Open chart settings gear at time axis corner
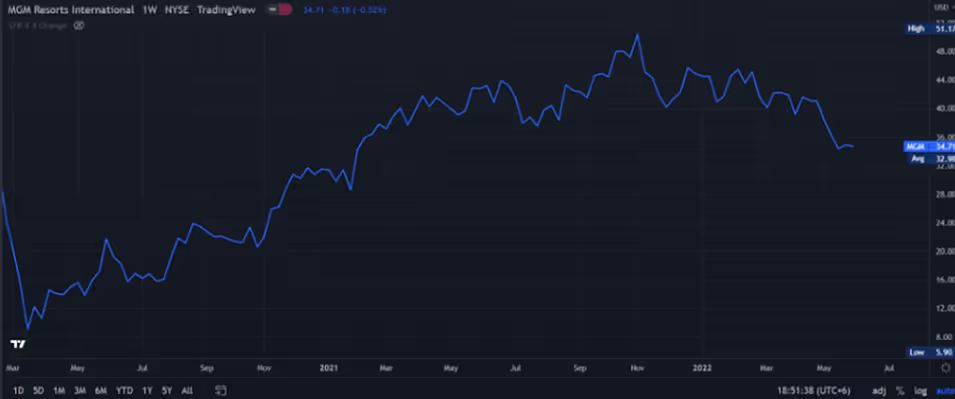 pyautogui.click(x=945, y=368)
